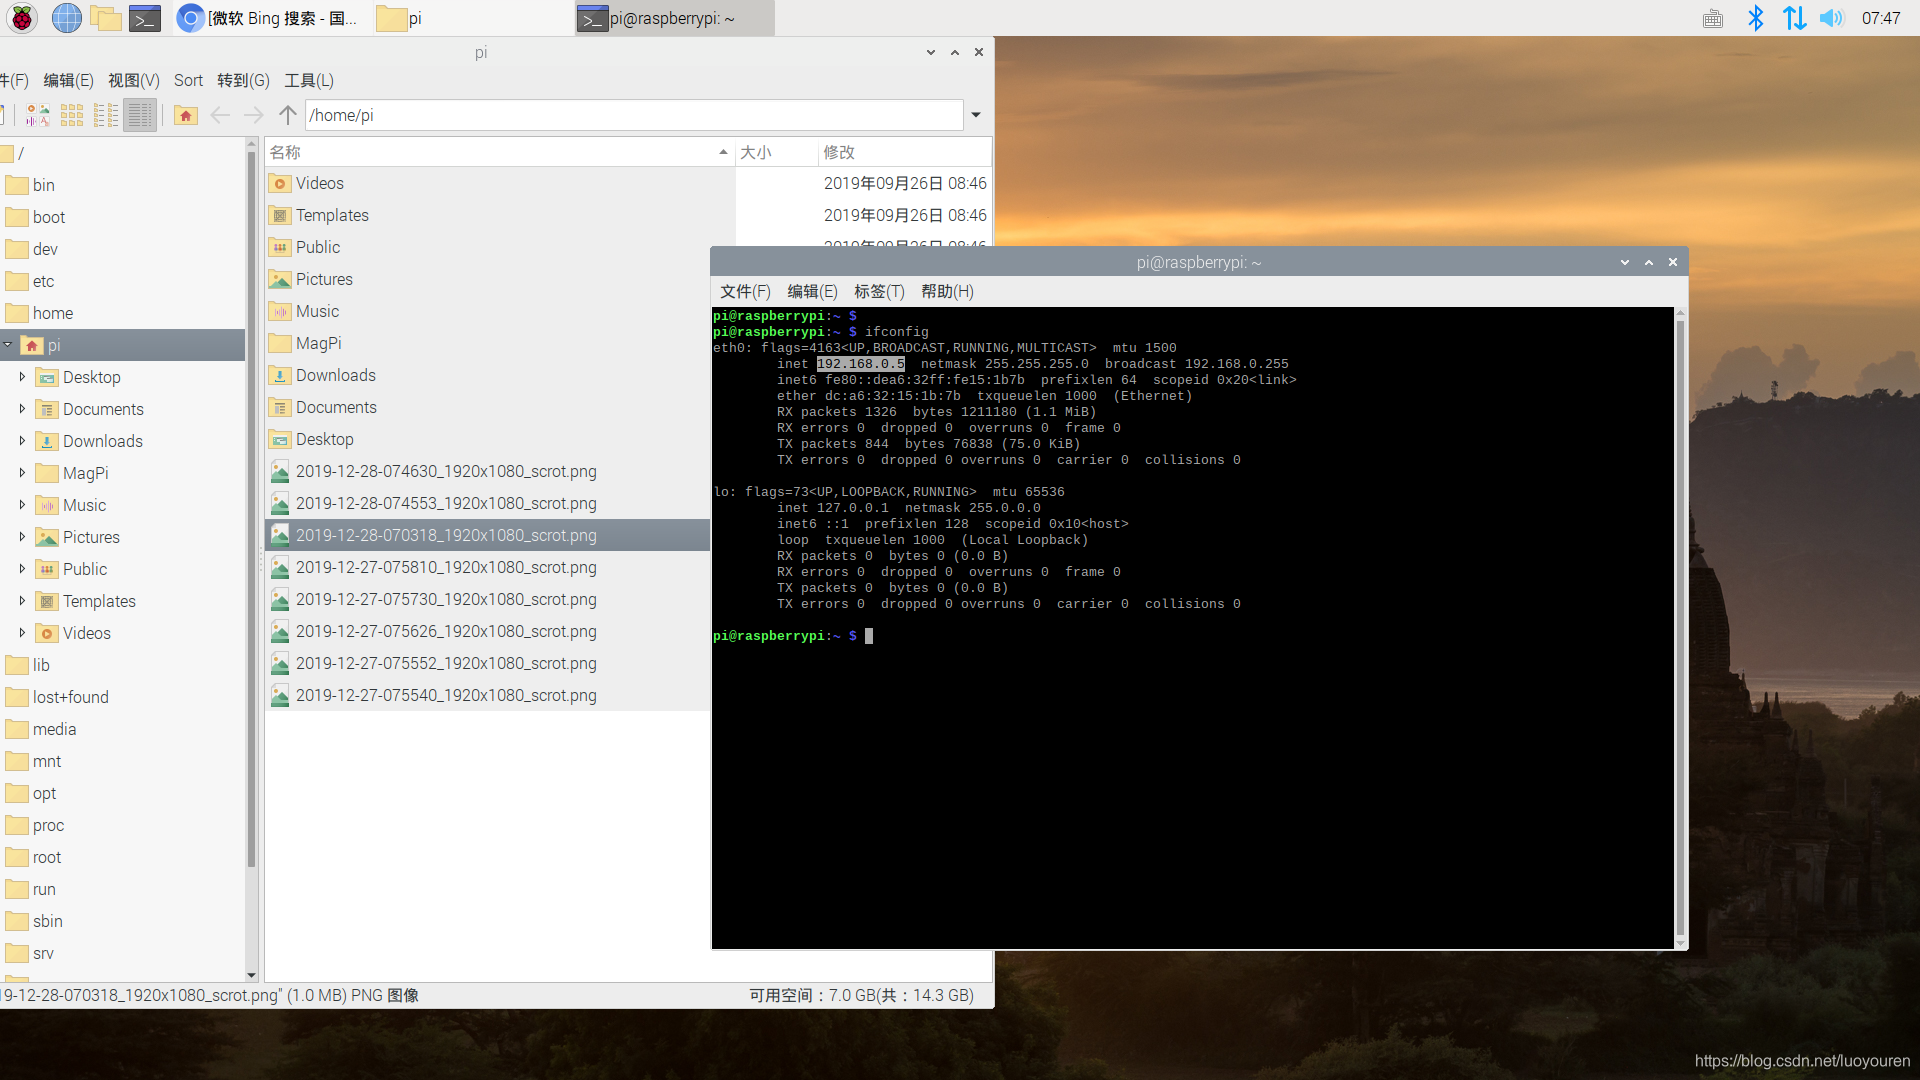Image resolution: width=1920 pixels, height=1080 pixels.
Task: Launch terminal from taskbar launcher
Action: [x=145, y=18]
